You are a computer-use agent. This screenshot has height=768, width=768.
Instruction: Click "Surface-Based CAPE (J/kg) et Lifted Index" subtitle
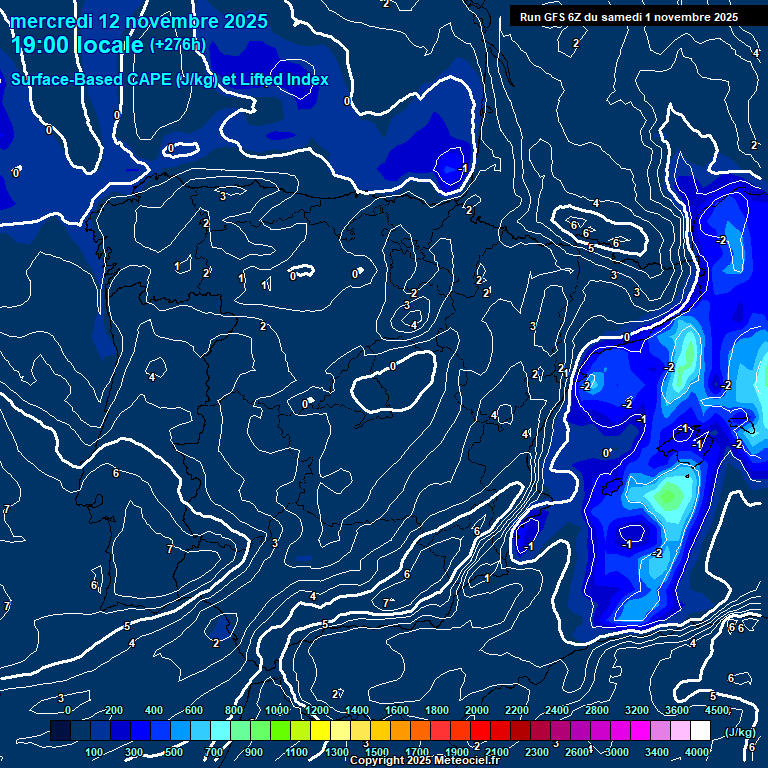click(x=169, y=79)
